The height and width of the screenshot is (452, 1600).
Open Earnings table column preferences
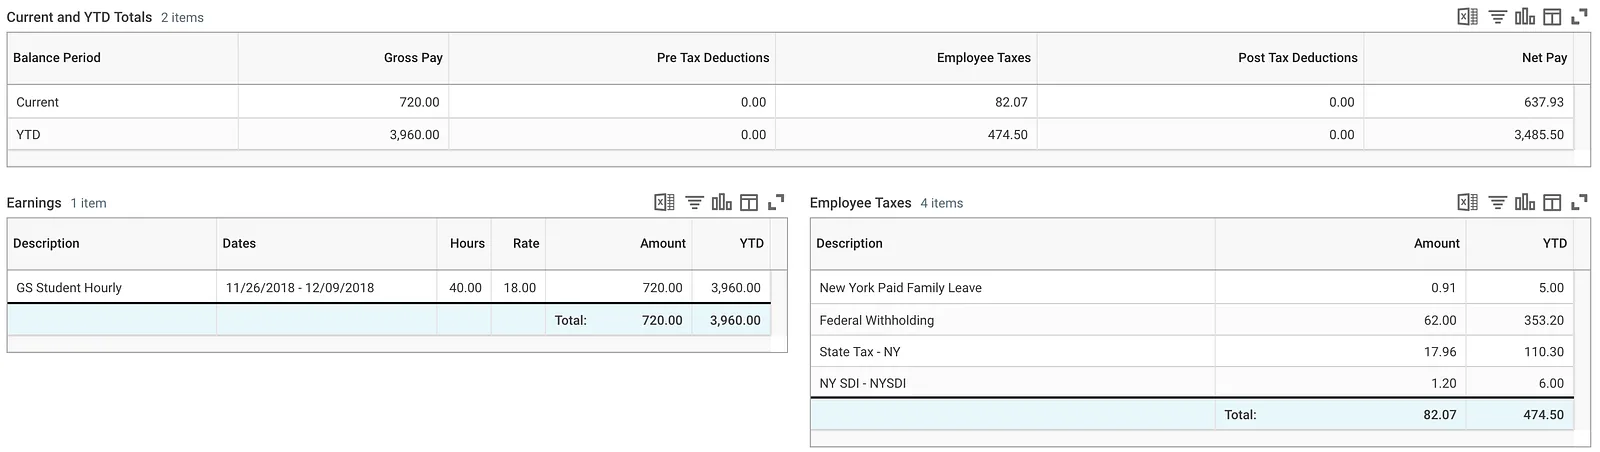(x=749, y=202)
